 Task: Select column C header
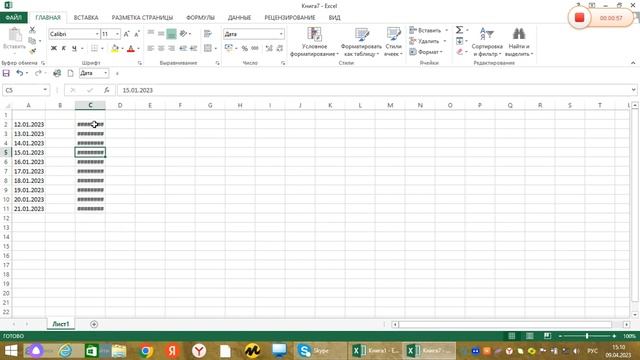click(90, 105)
